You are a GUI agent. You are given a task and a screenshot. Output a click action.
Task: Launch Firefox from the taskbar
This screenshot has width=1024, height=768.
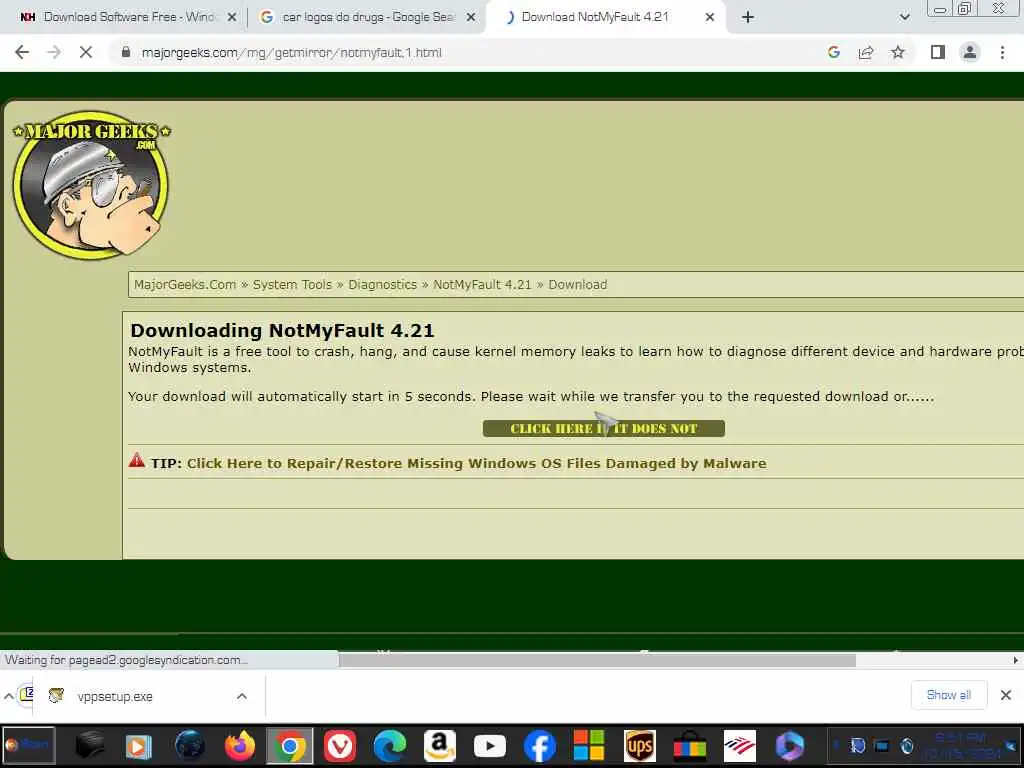[x=240, y=745]
